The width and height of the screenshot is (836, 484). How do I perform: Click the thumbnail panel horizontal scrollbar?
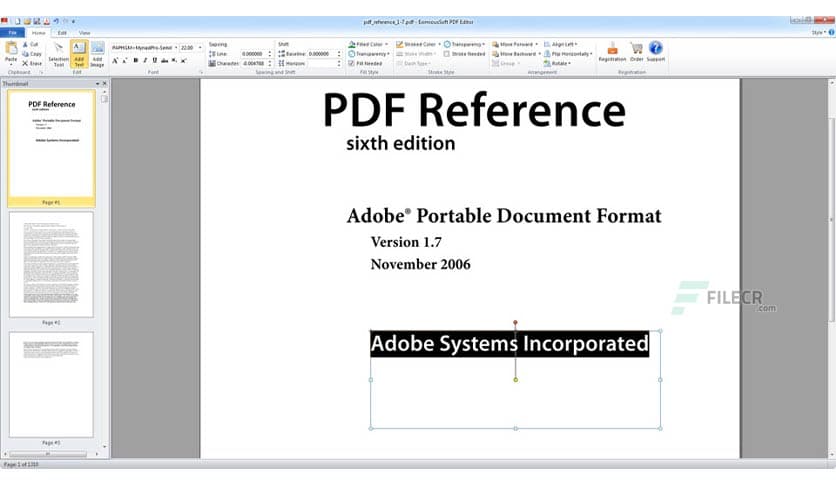[48, 454]
